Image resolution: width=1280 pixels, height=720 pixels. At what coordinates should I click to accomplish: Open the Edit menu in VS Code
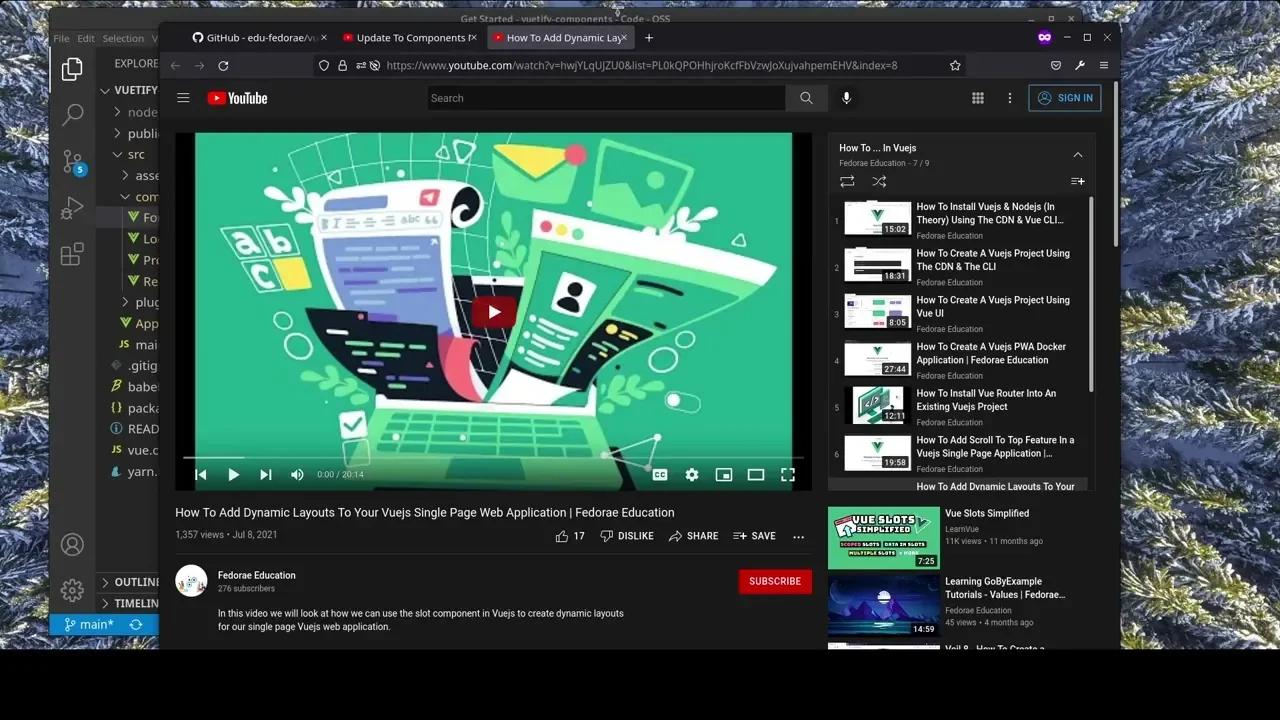coord(86,39)
